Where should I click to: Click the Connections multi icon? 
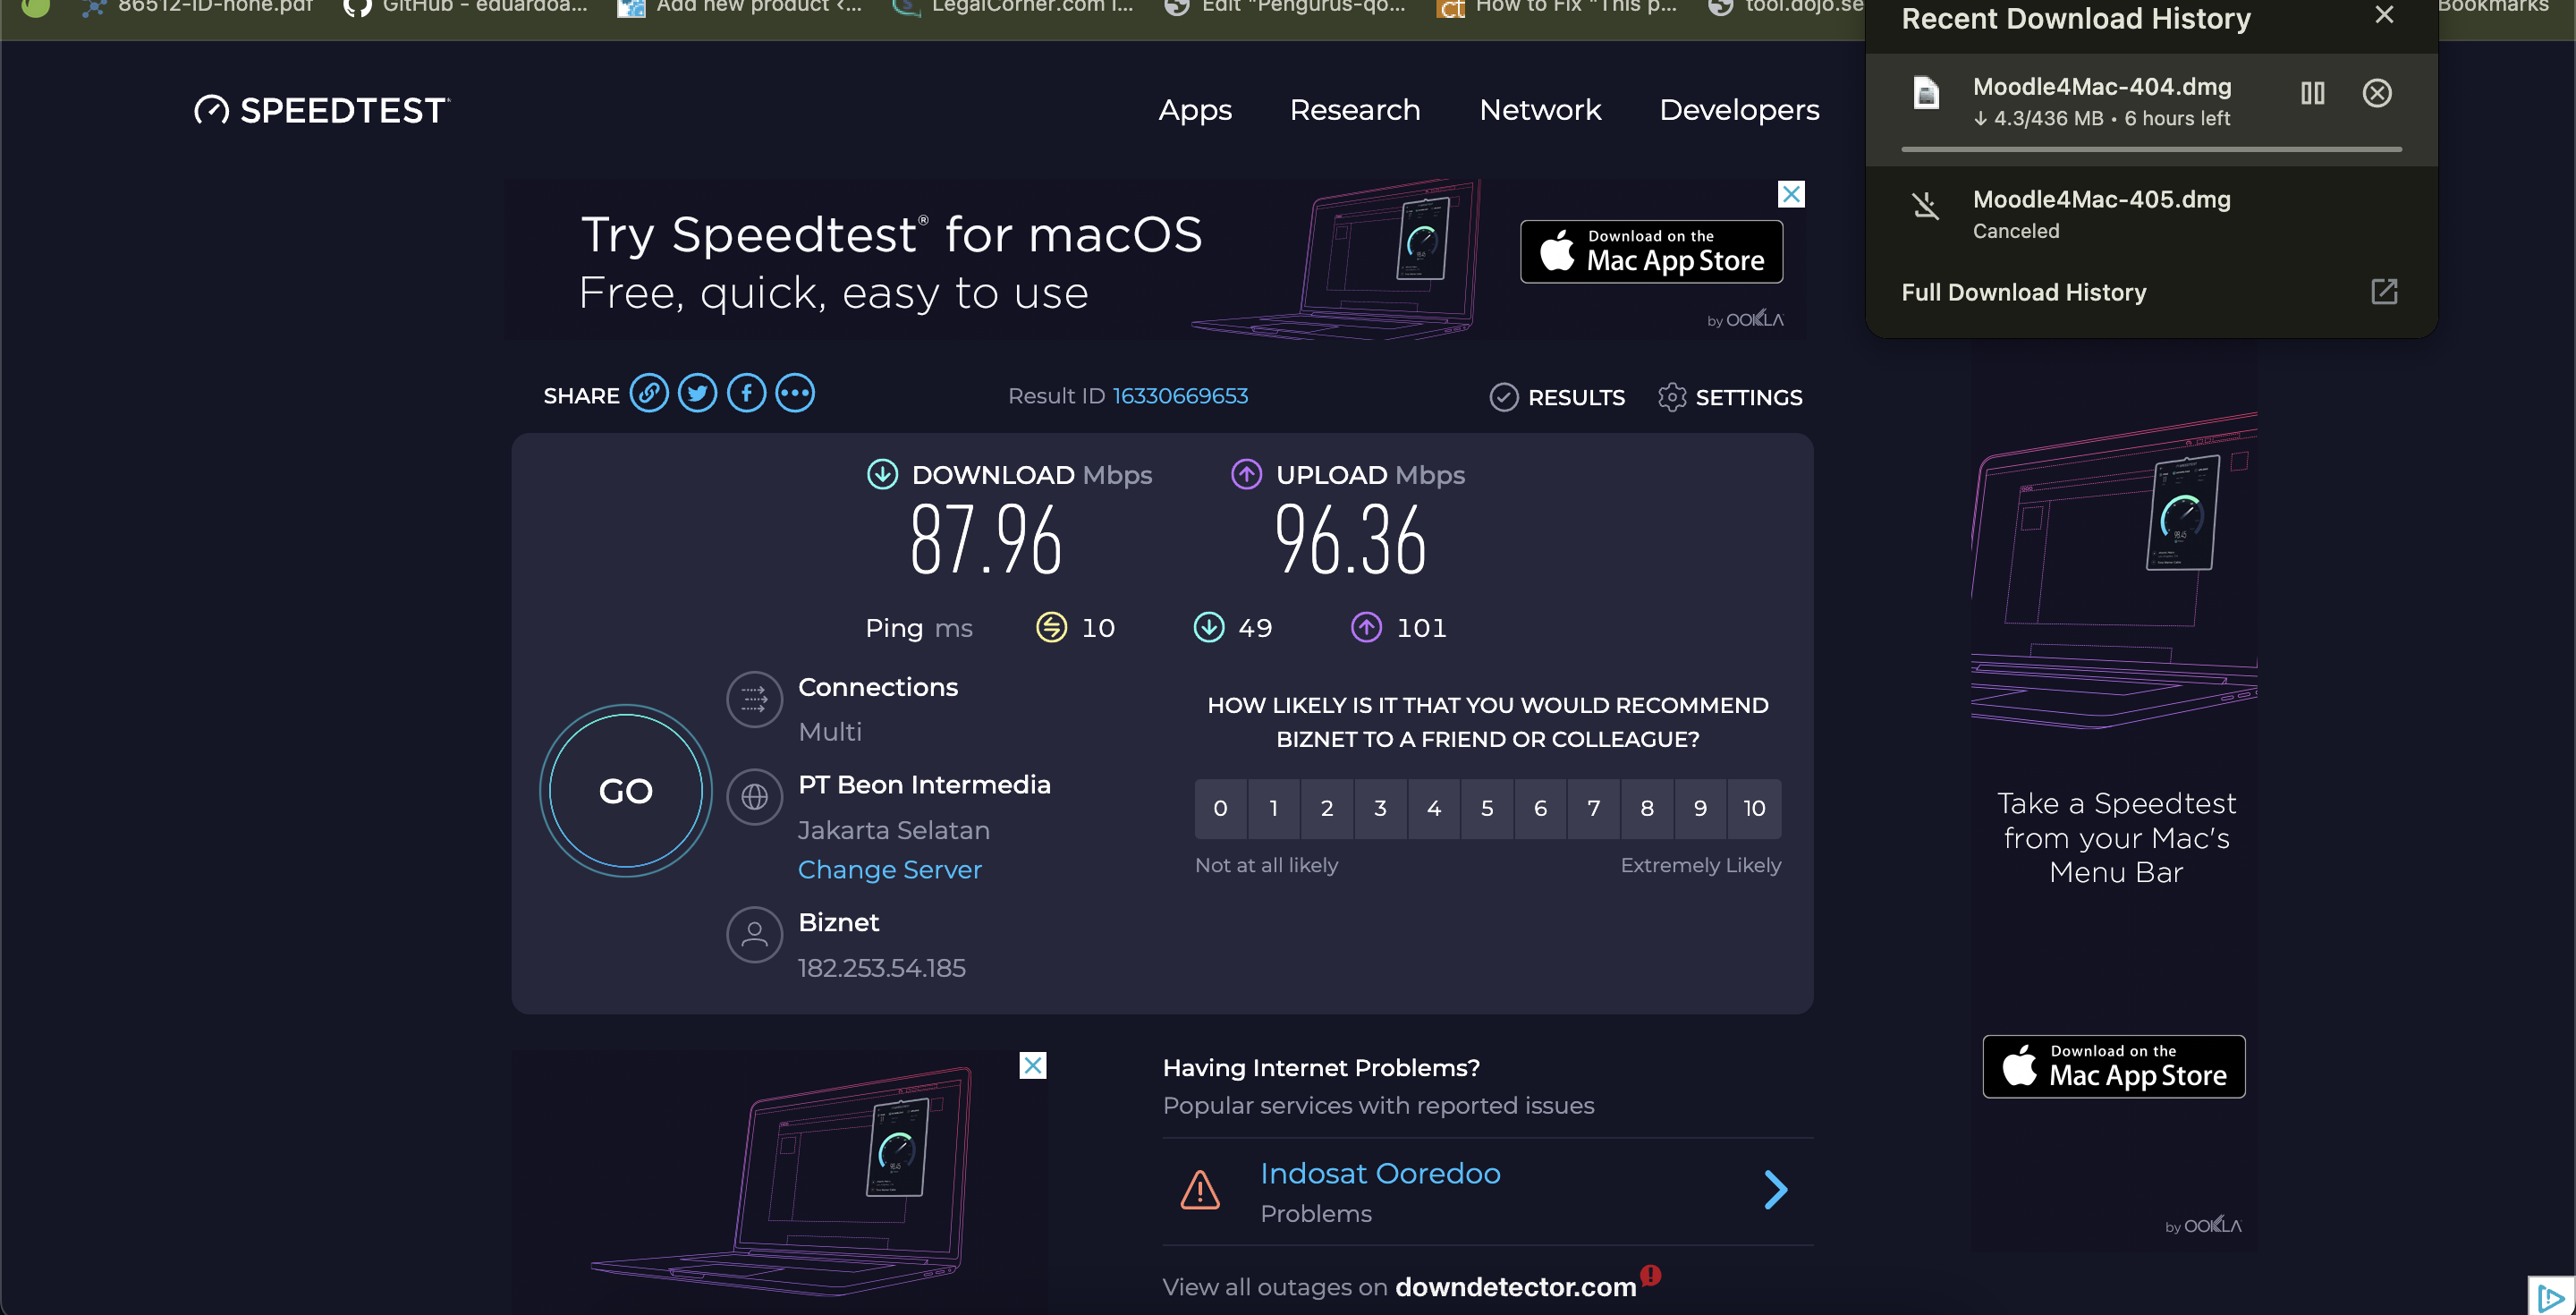[754, 699]
